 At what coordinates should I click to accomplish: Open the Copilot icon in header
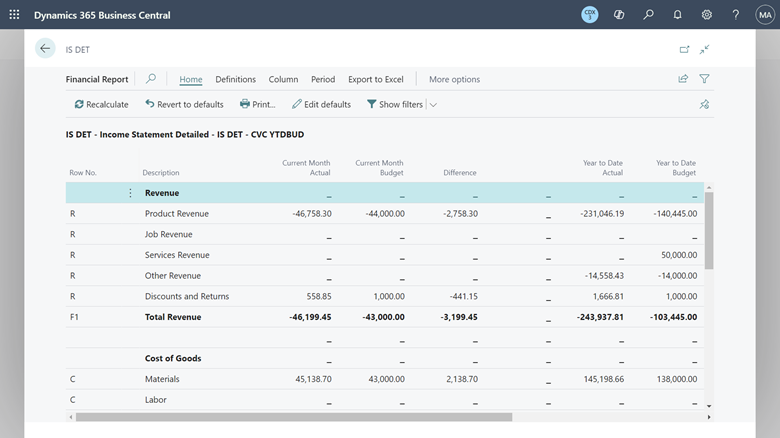click(619, 15)
